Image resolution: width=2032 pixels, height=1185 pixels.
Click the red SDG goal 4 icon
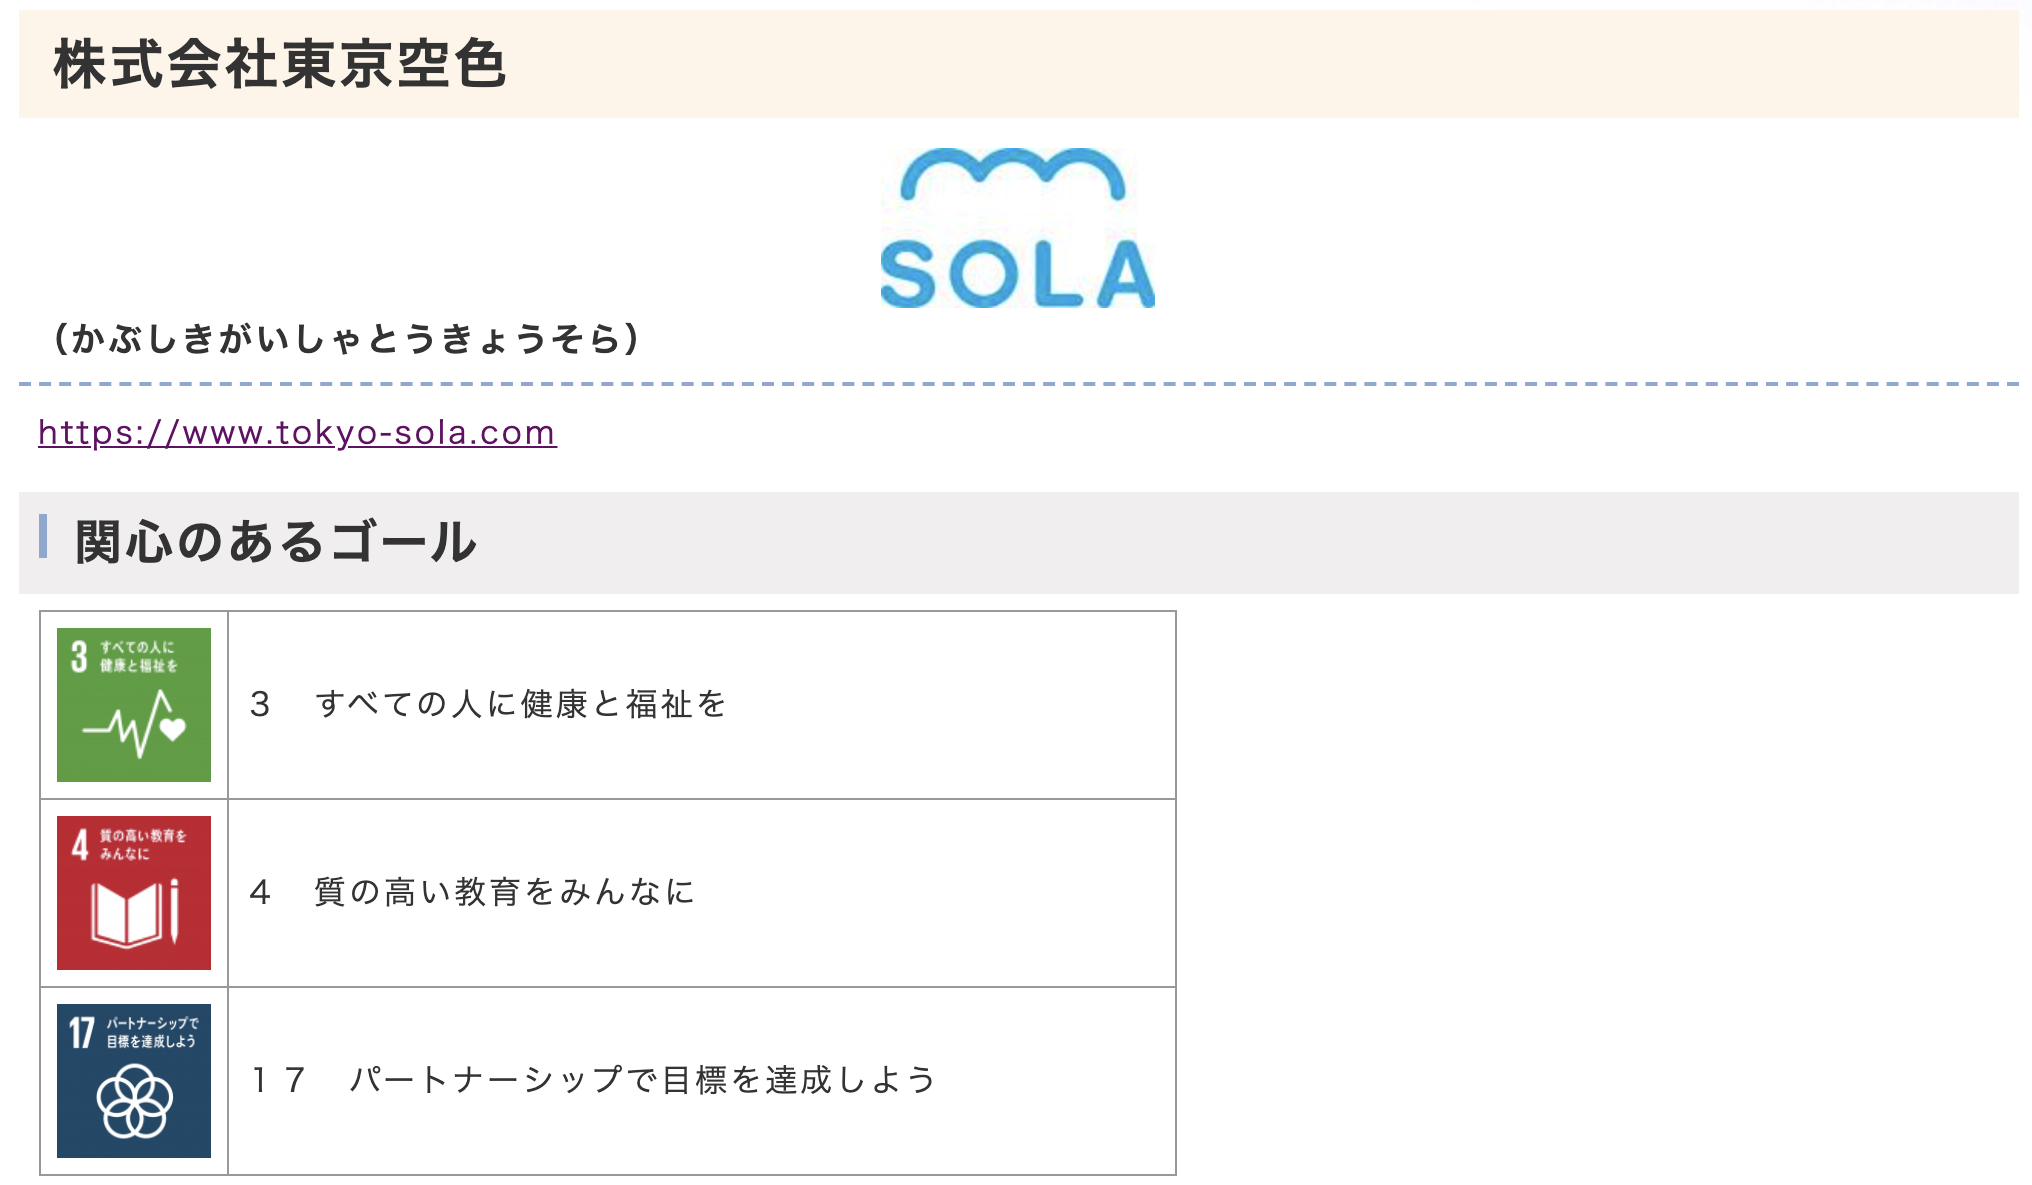click(x=134, y=893)
